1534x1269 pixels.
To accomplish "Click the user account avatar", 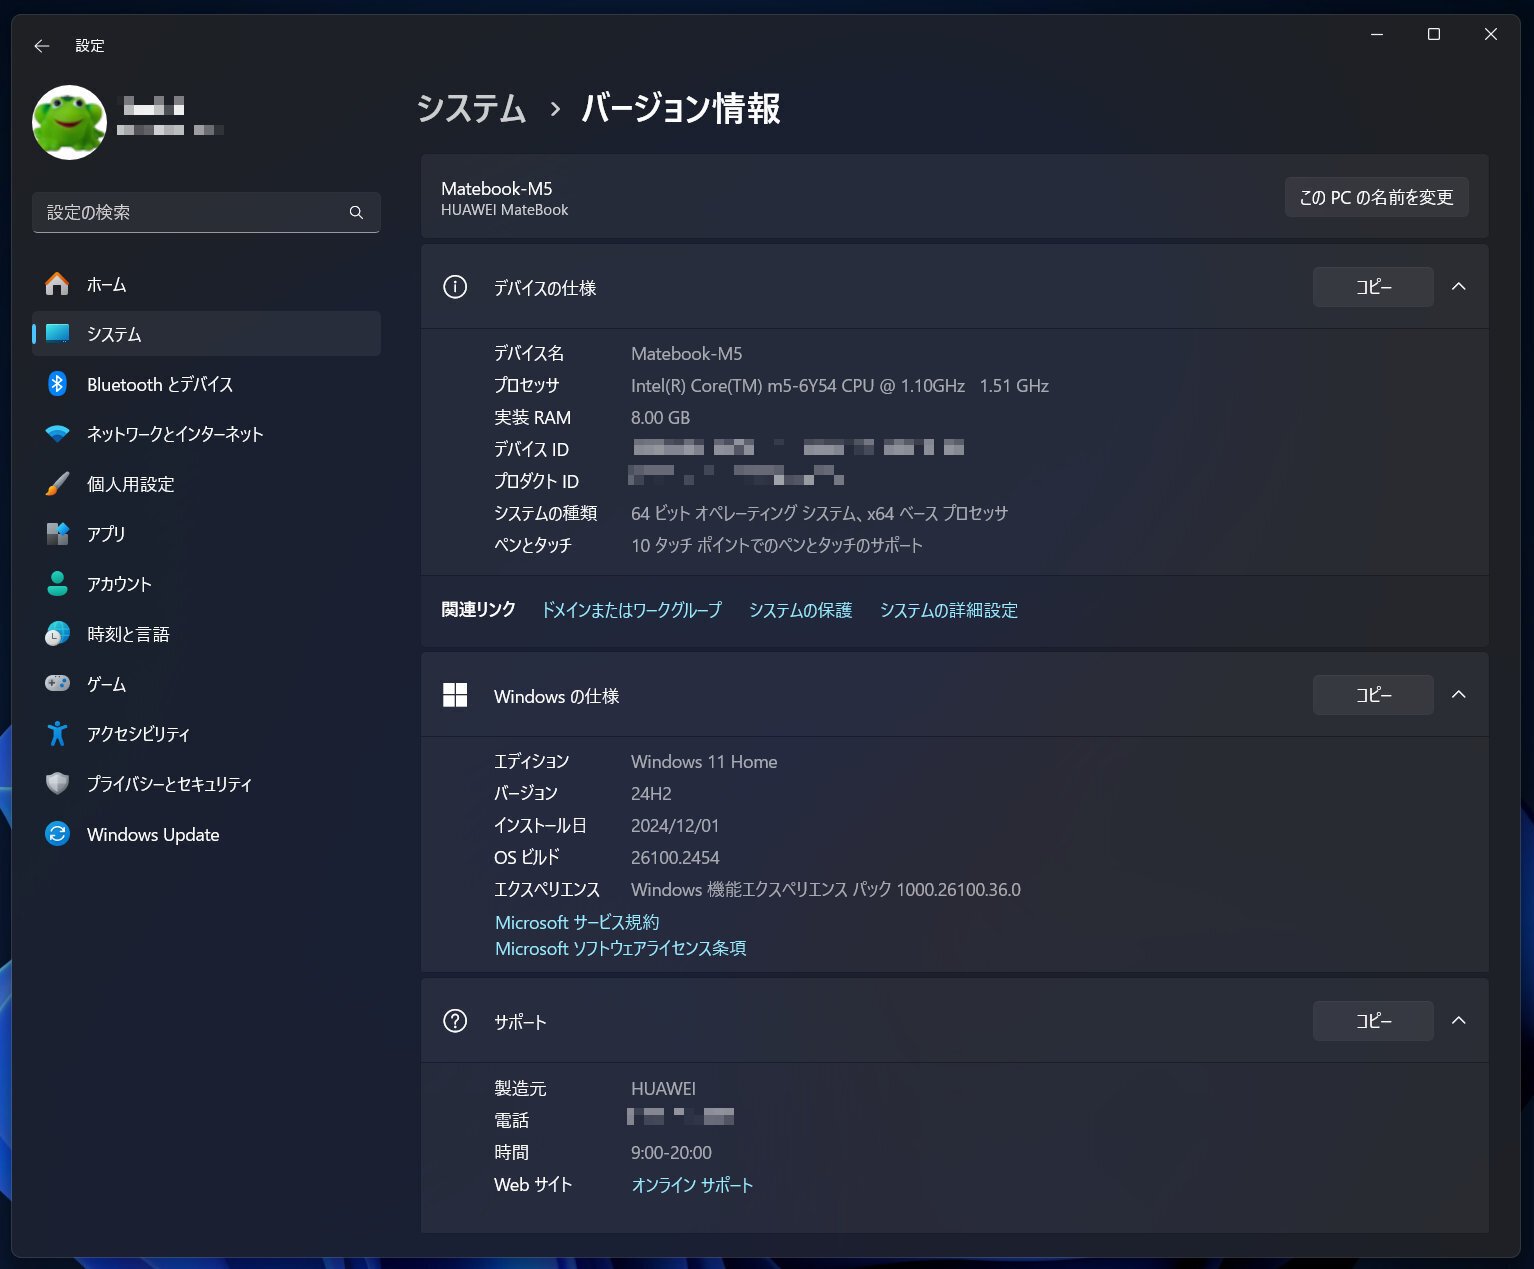I will click(69, 121).
